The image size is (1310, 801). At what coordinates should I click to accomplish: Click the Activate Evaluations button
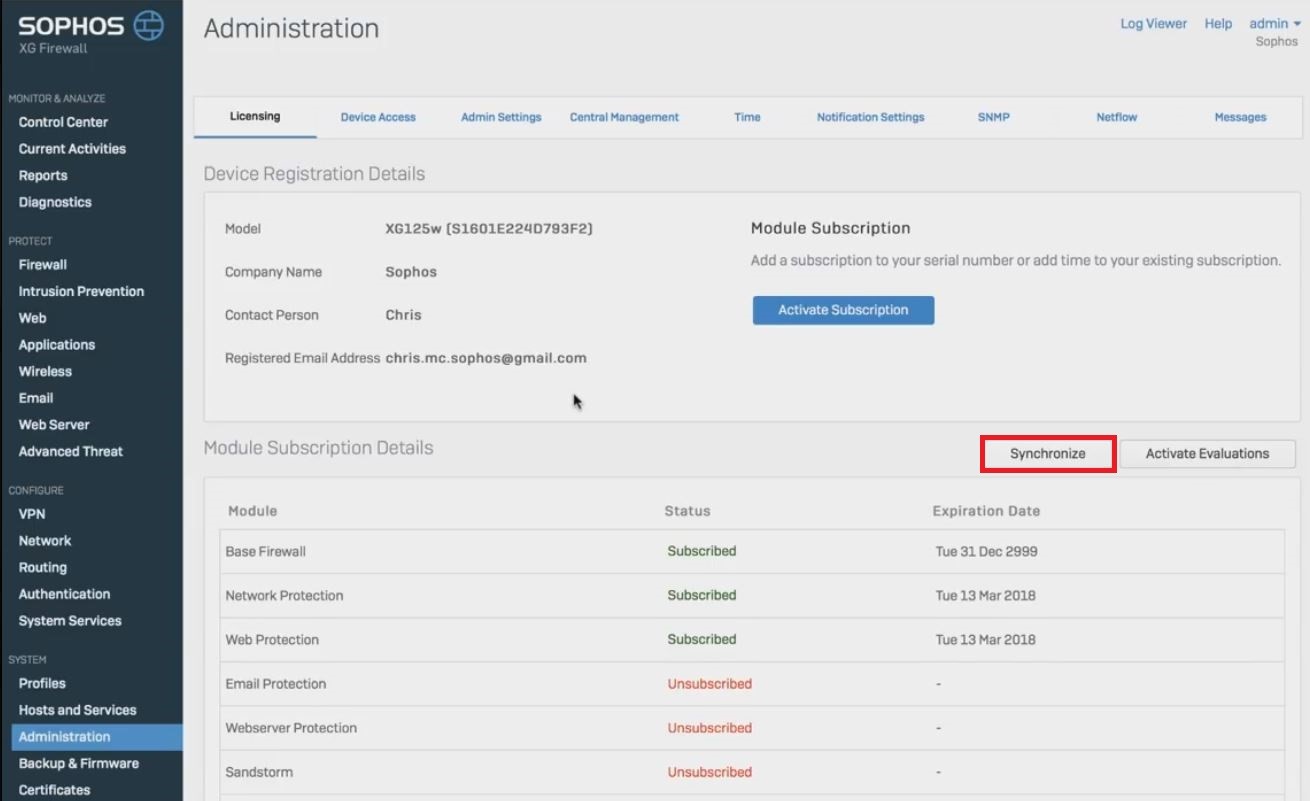tap(1207, 453)
